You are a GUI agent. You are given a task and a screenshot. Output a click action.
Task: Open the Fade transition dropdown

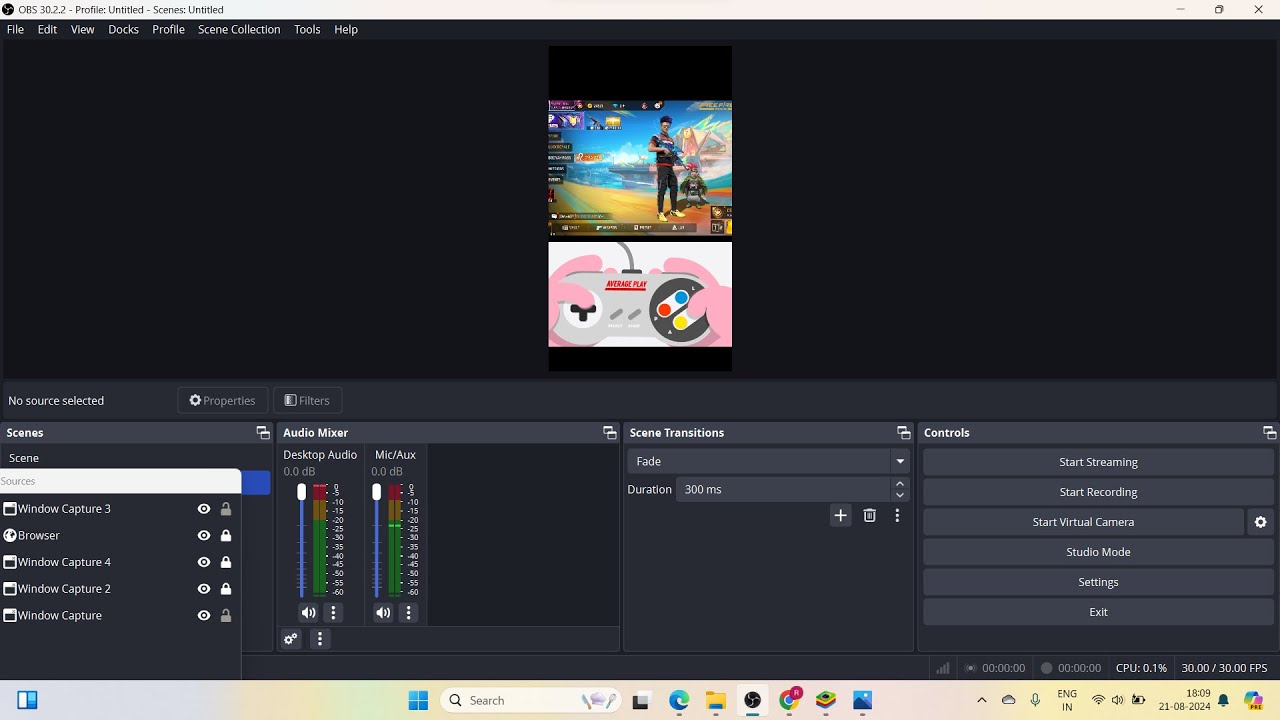point(768,462)
